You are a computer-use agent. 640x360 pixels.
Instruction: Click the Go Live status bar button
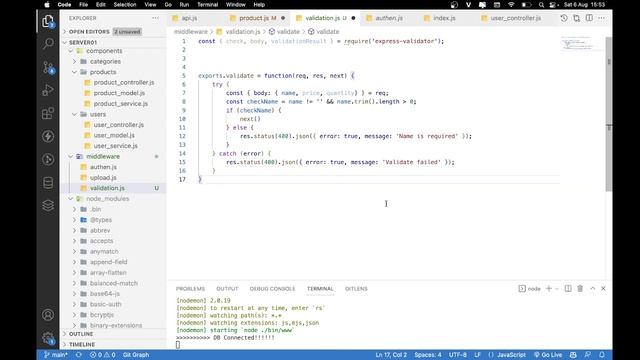[x=548, y=355]
